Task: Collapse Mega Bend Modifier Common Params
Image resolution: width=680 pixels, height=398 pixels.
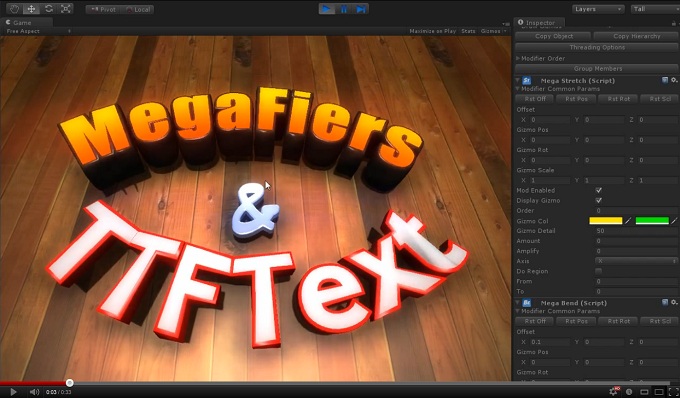Action: coord(517,311)
